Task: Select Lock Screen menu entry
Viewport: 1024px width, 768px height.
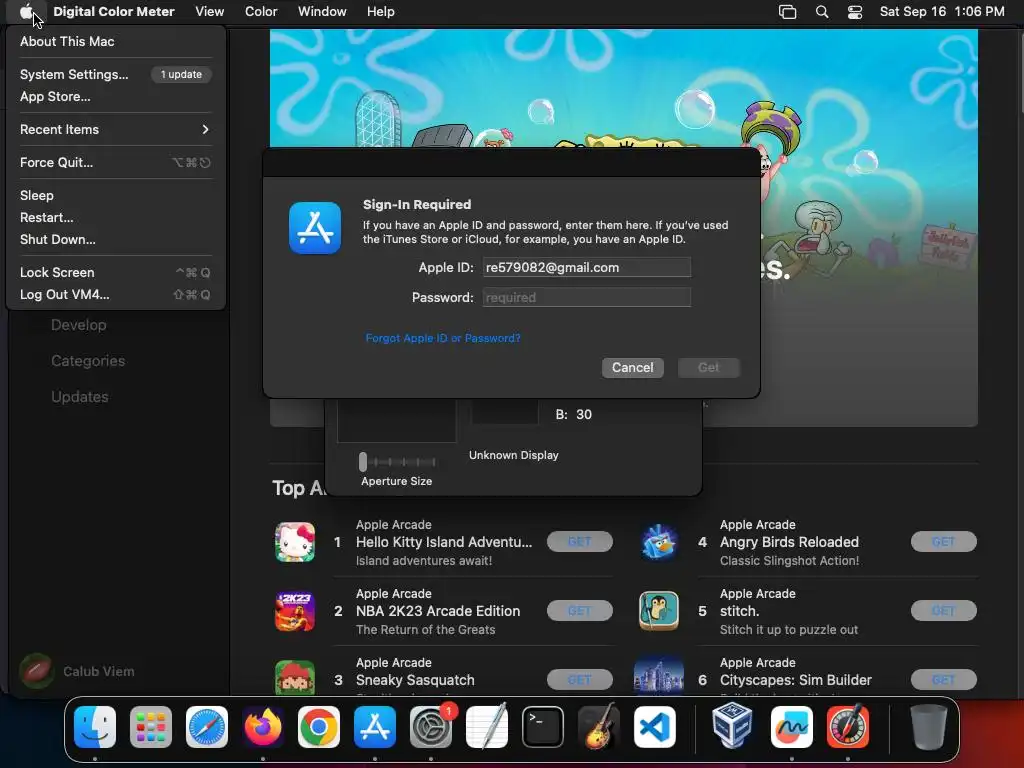Action: pos(115,272)
